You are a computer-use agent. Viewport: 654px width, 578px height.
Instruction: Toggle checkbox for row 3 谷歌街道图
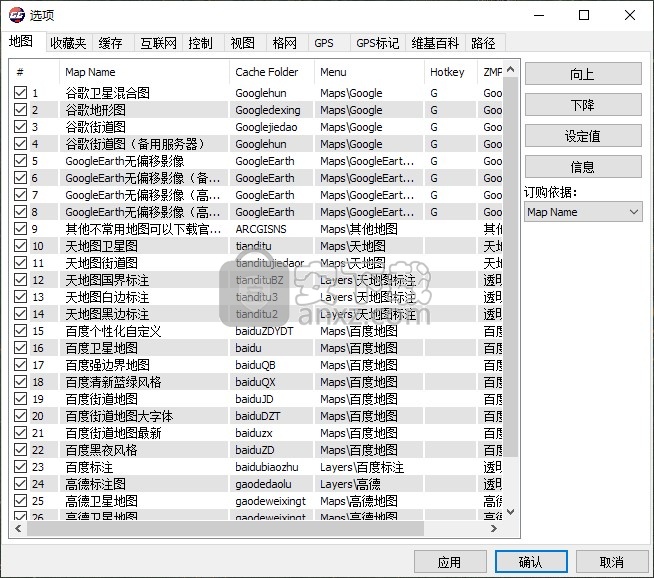20,127
